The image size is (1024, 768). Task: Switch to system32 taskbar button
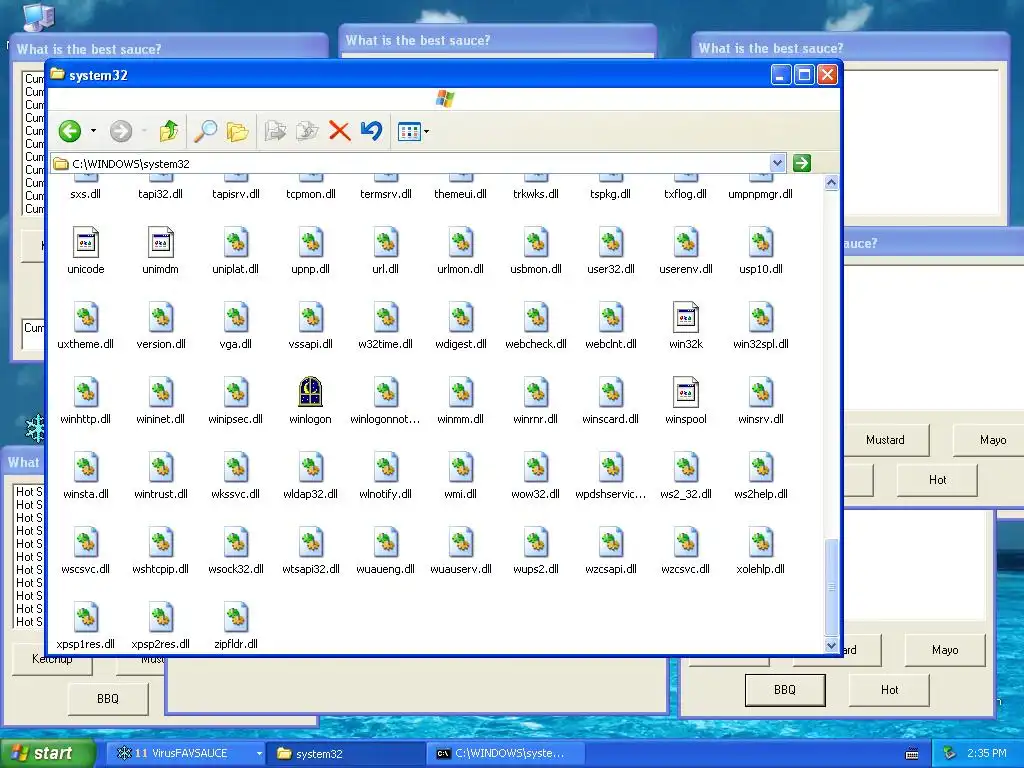[346, 754]
